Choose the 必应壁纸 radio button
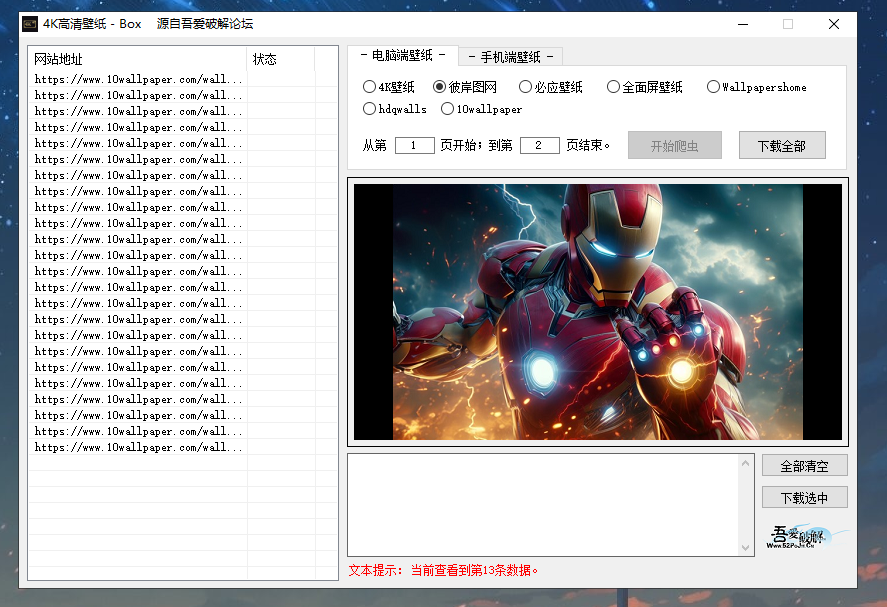This screenshot has height=607, width=887. pos(526,87)
